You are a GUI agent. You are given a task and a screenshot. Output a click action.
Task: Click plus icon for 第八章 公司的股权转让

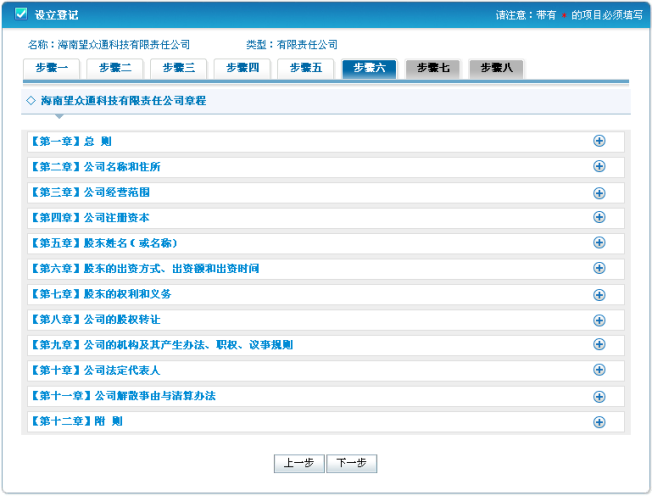pyautogui.click(x=599, y=319)
